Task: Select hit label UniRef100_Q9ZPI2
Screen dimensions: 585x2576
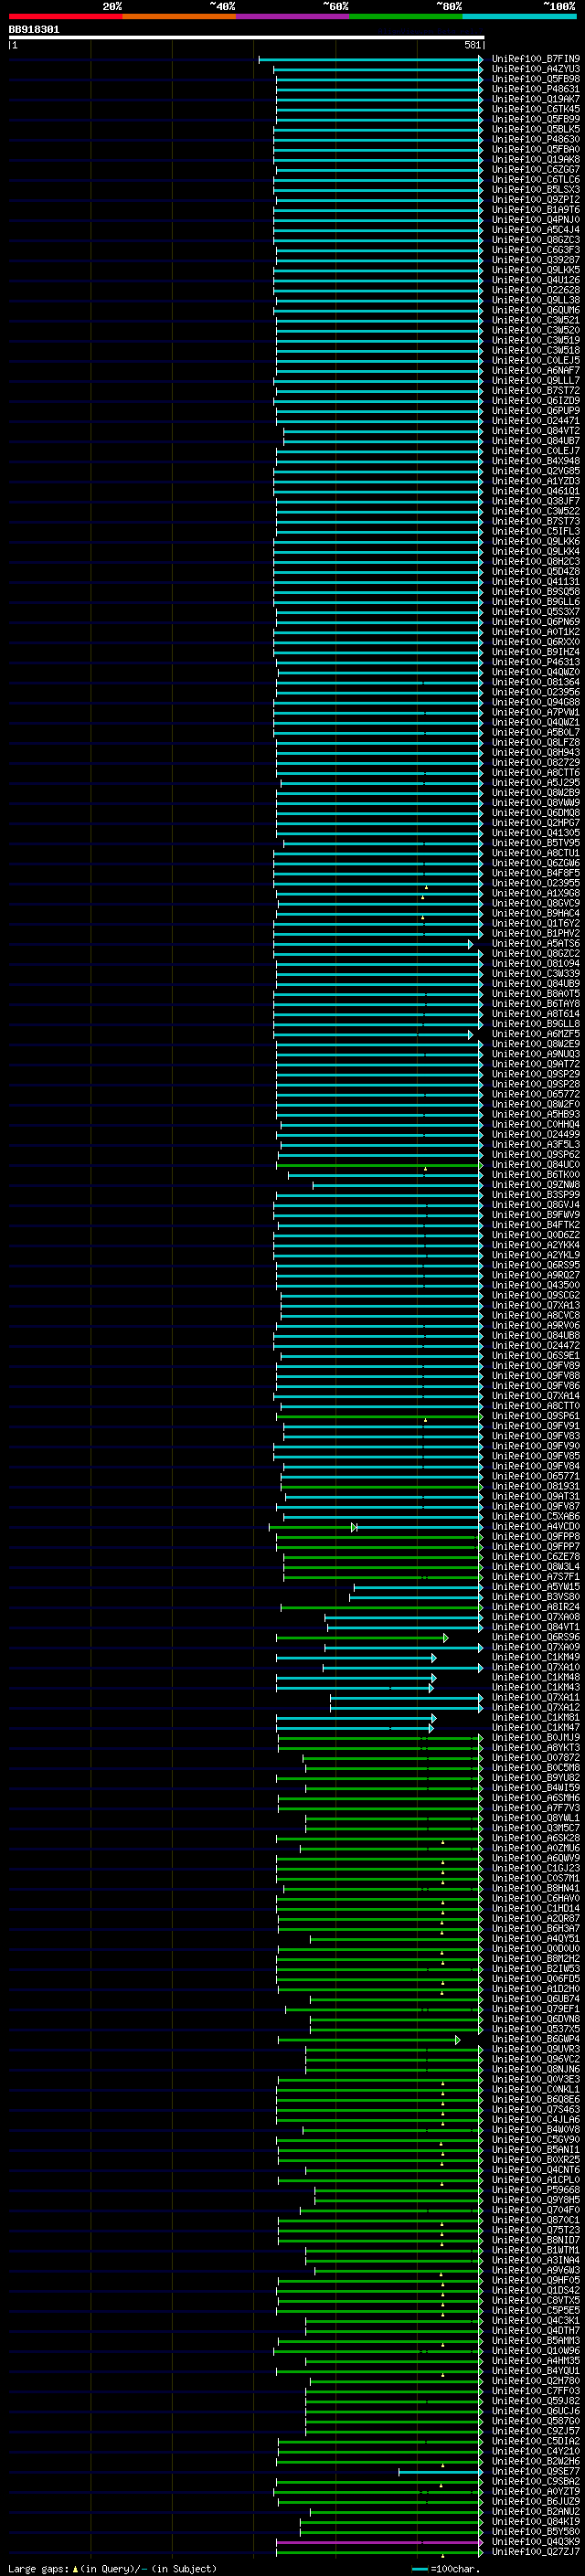Action: [536, 200]
